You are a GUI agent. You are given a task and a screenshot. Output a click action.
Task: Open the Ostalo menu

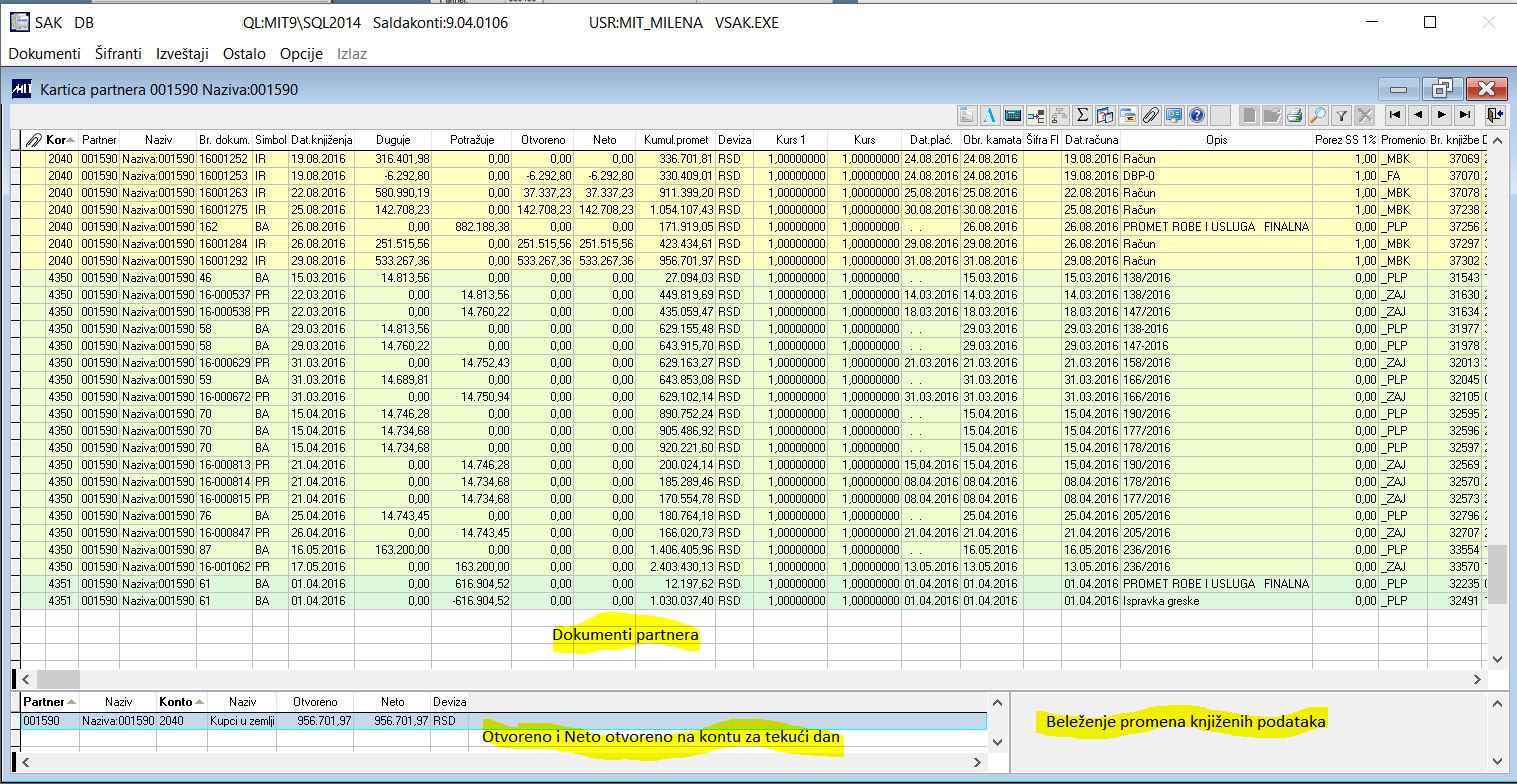pos(244,53)
